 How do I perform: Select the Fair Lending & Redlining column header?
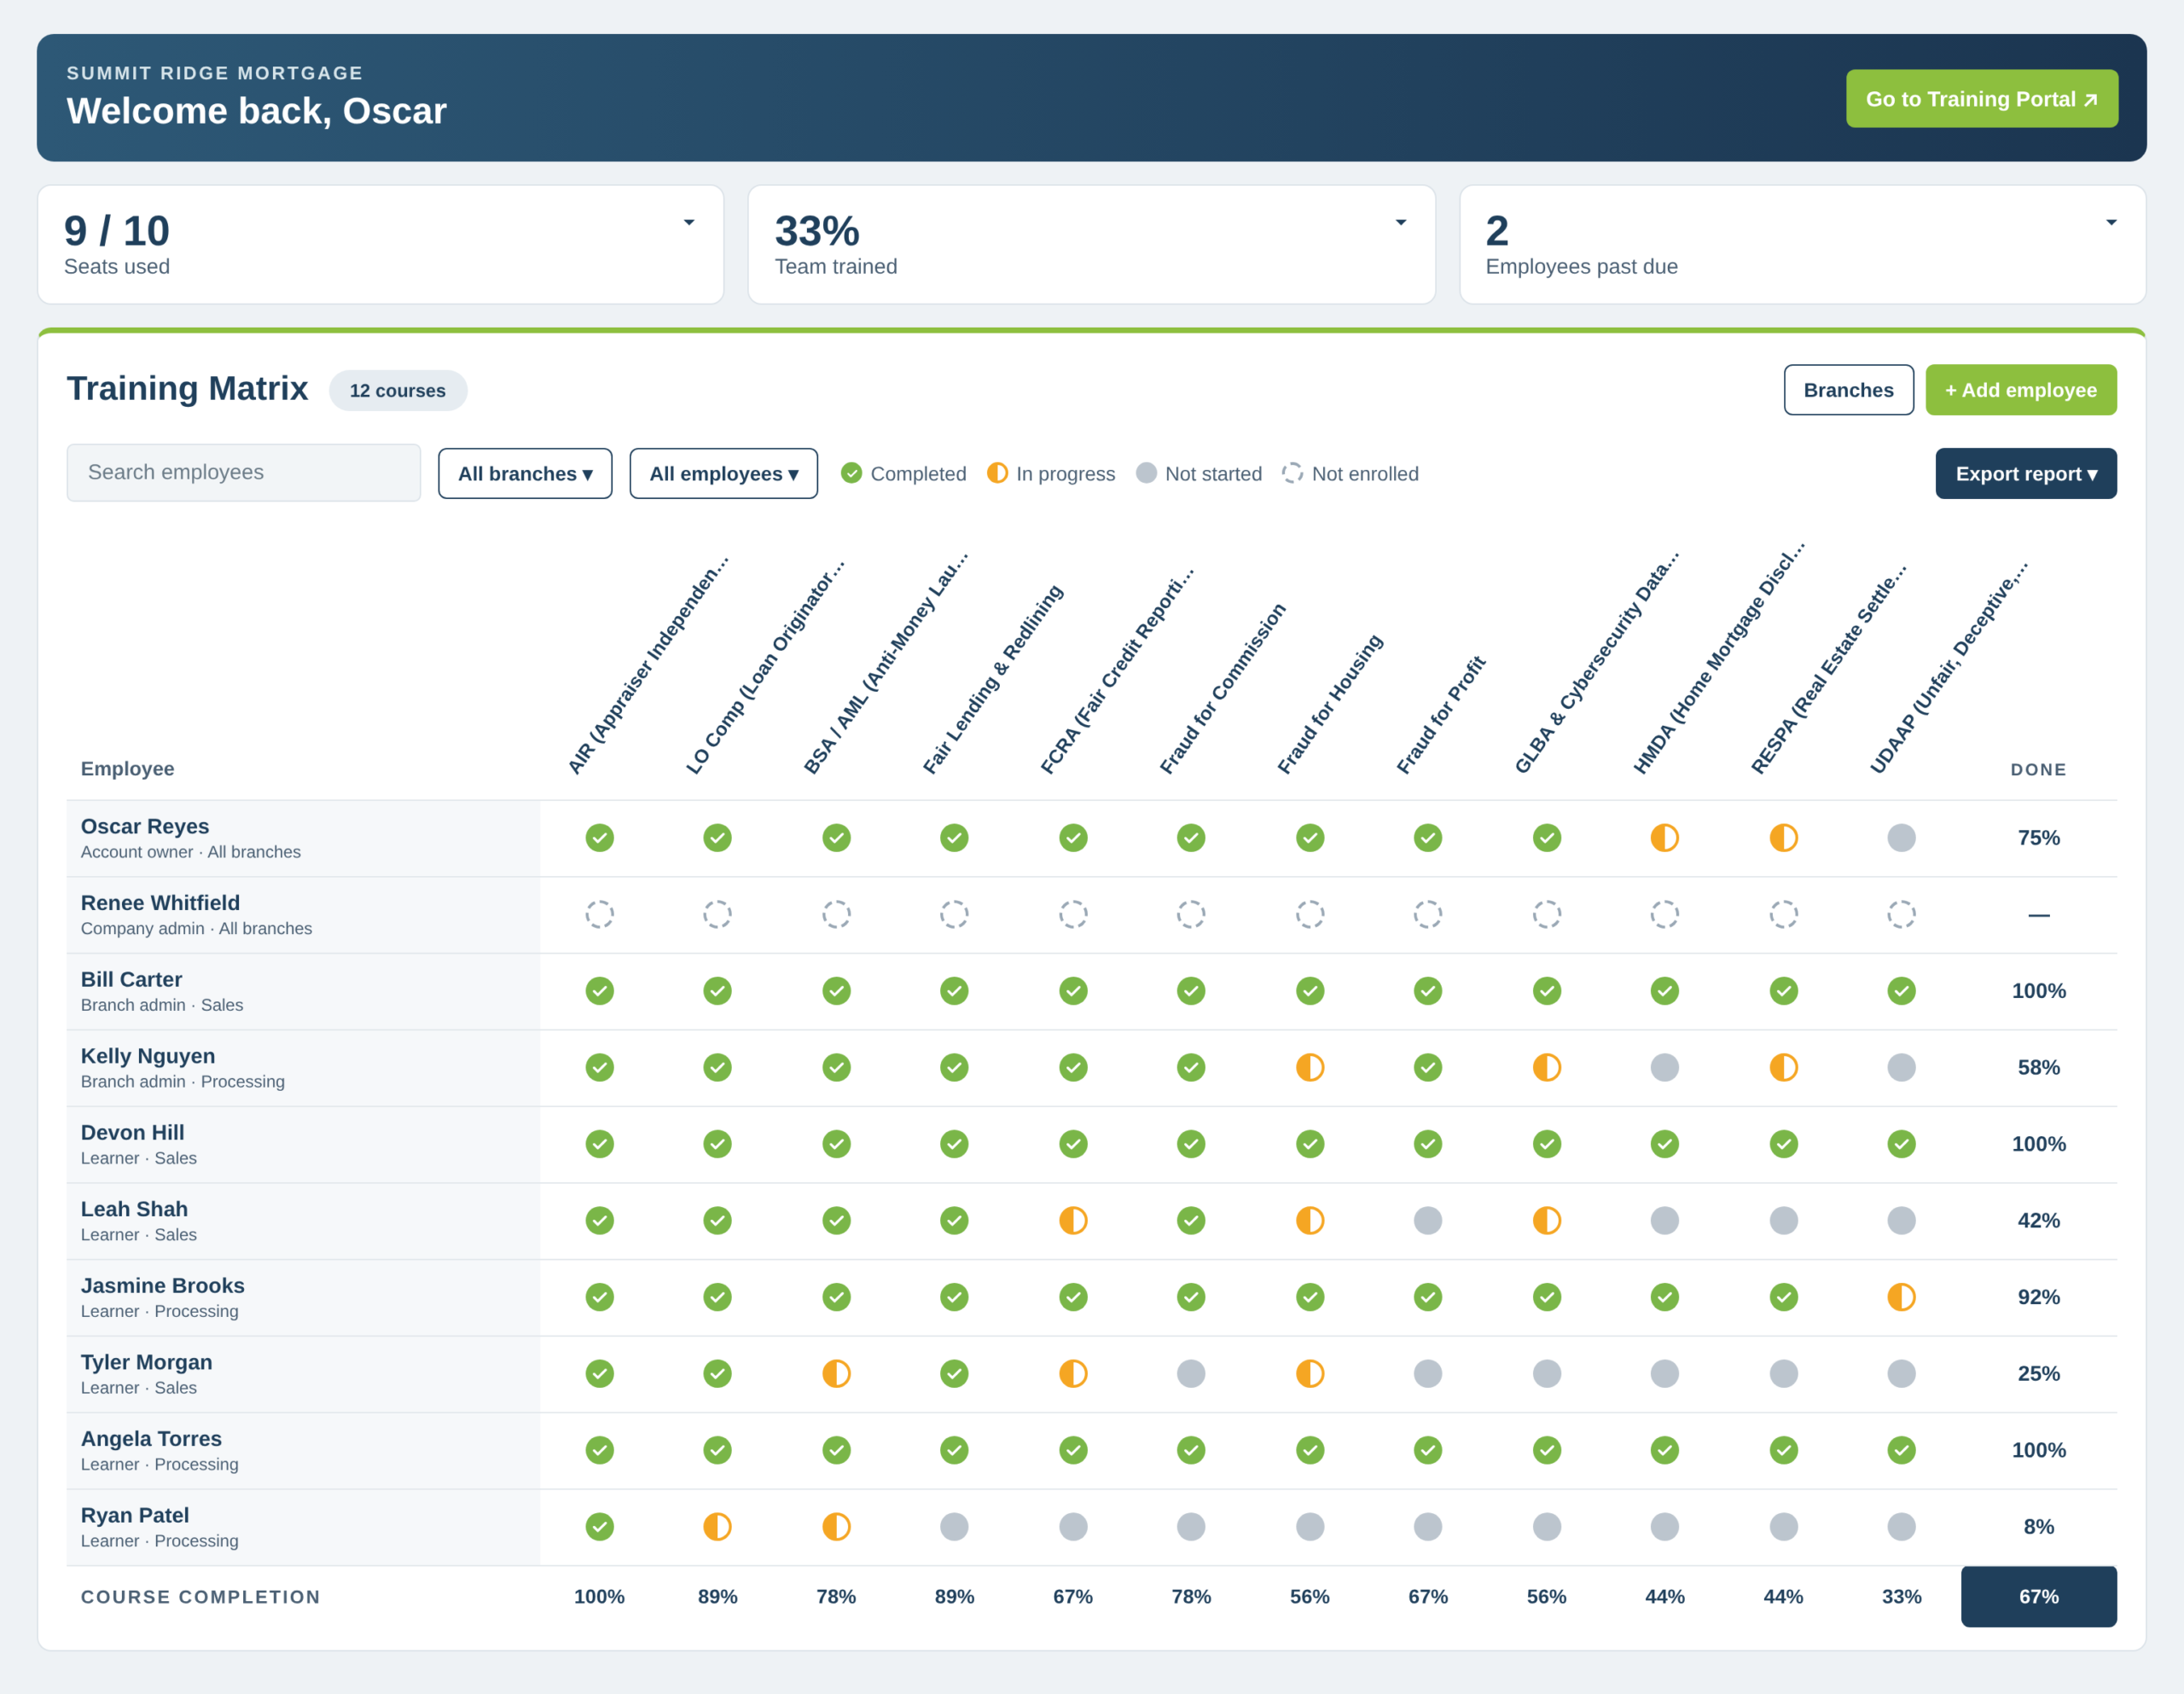(x=992, y=680)
